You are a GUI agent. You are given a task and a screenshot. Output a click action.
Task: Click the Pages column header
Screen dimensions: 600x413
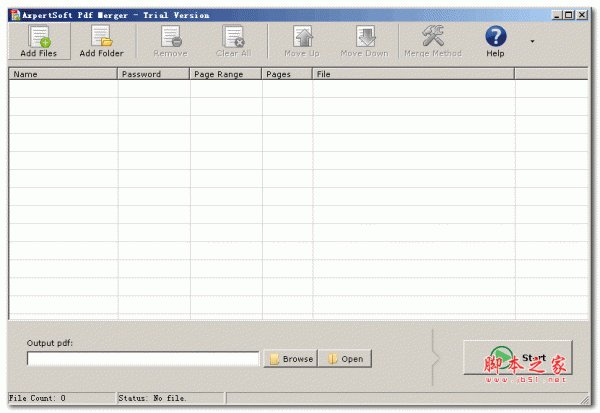click(x=287, y=74)
